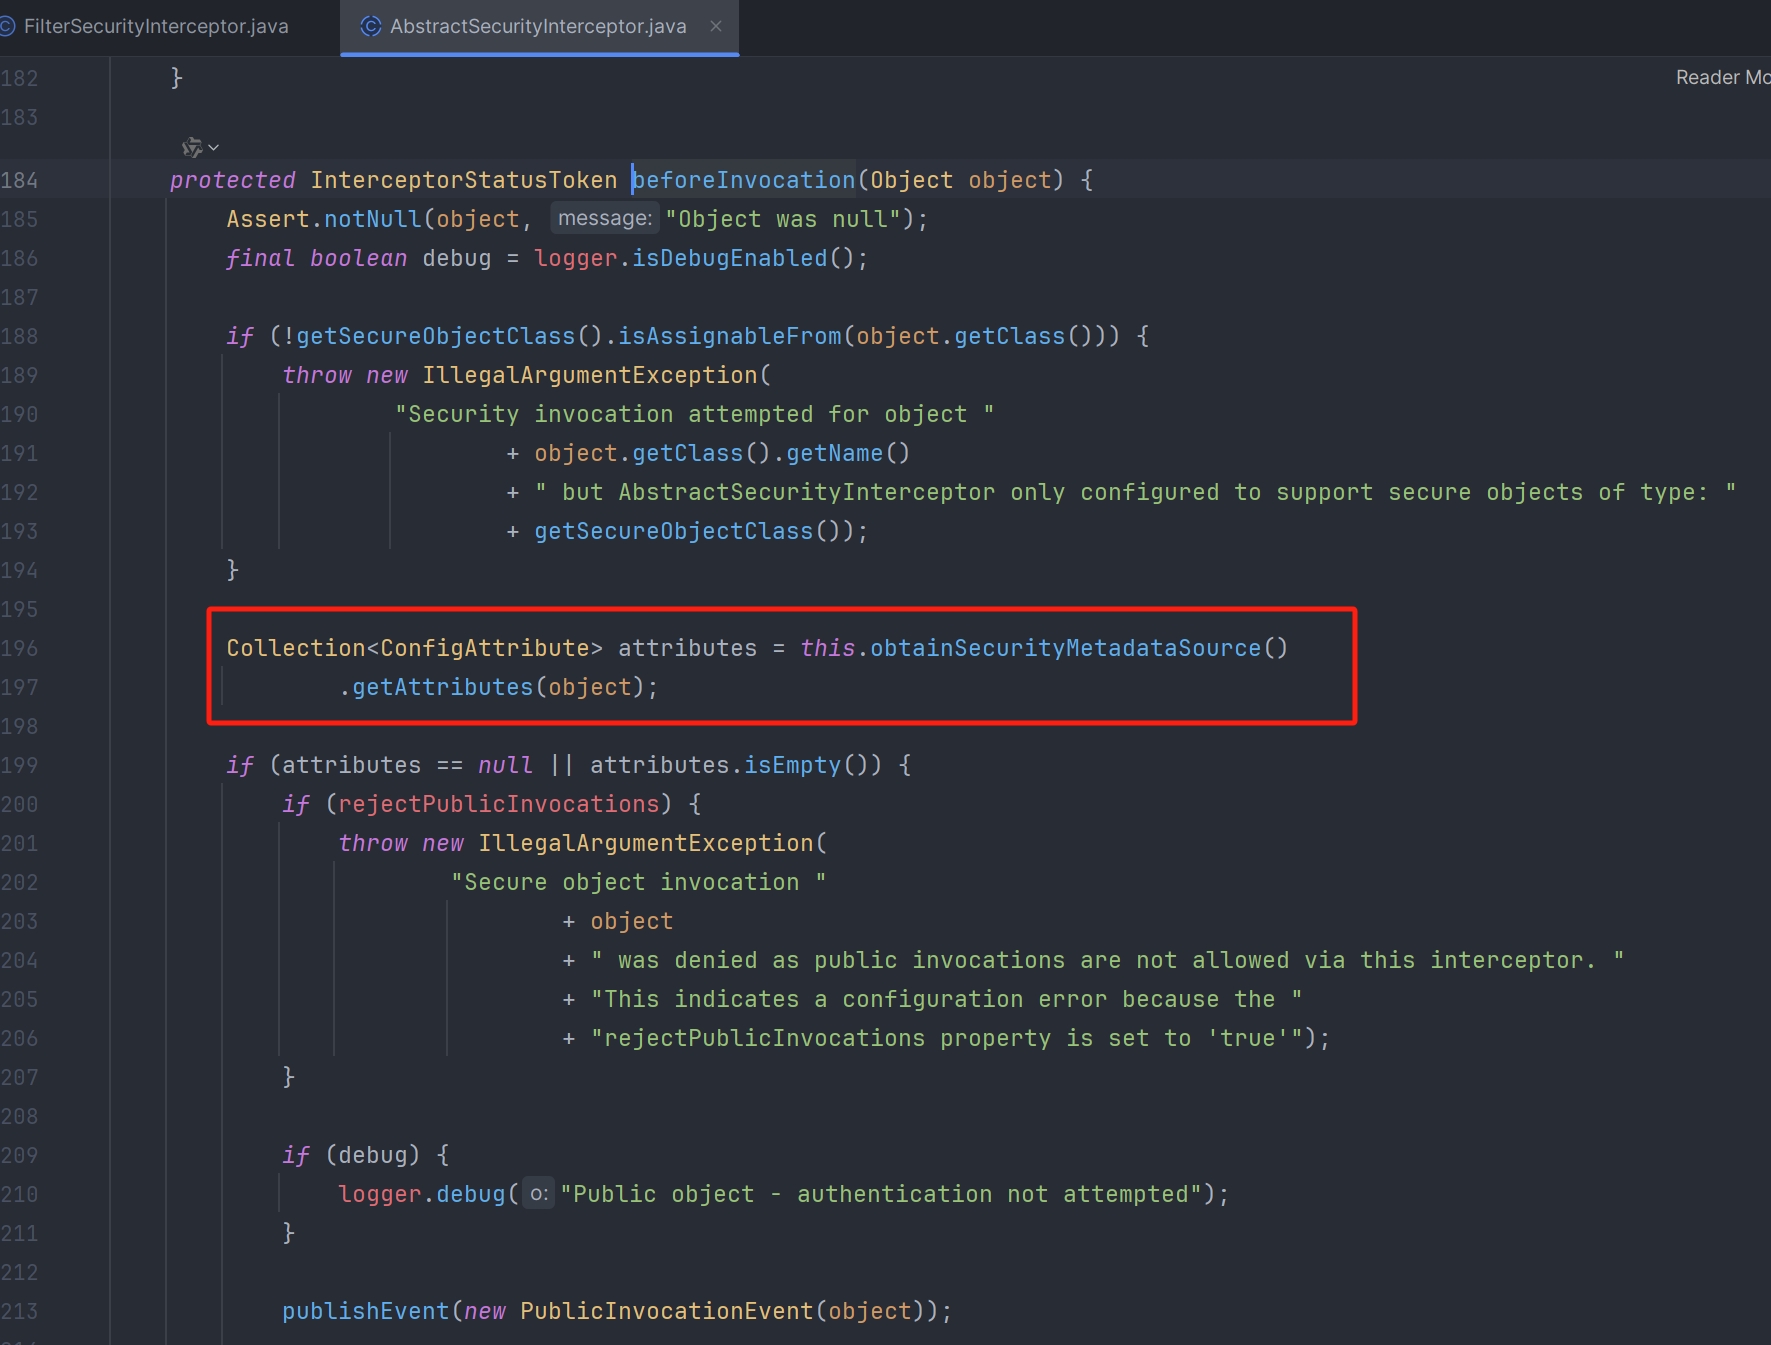Click the InterceptorStatusToken return type
This screenshot has width=1771, height=1345.
point(463,181)
